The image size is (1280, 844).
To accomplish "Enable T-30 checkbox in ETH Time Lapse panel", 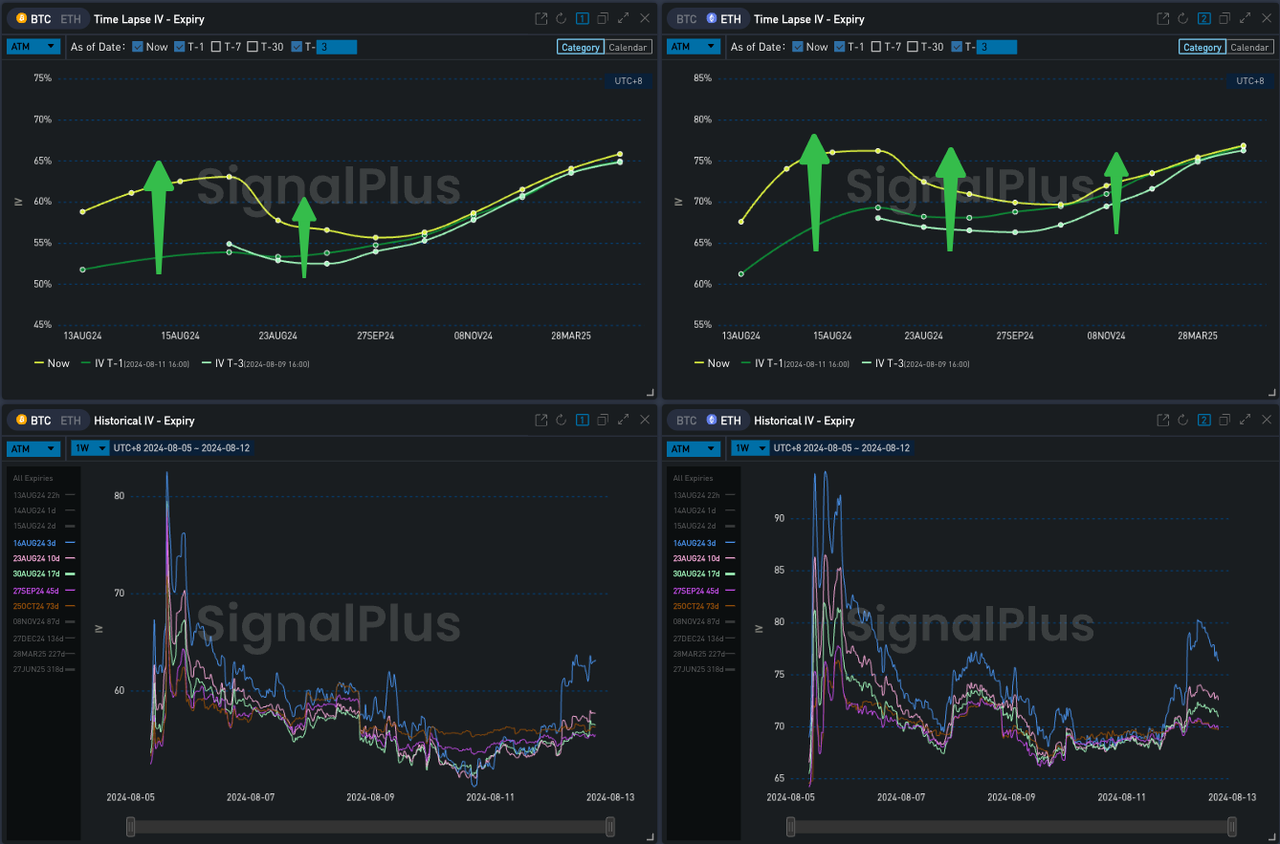I will tap(913, 47).
